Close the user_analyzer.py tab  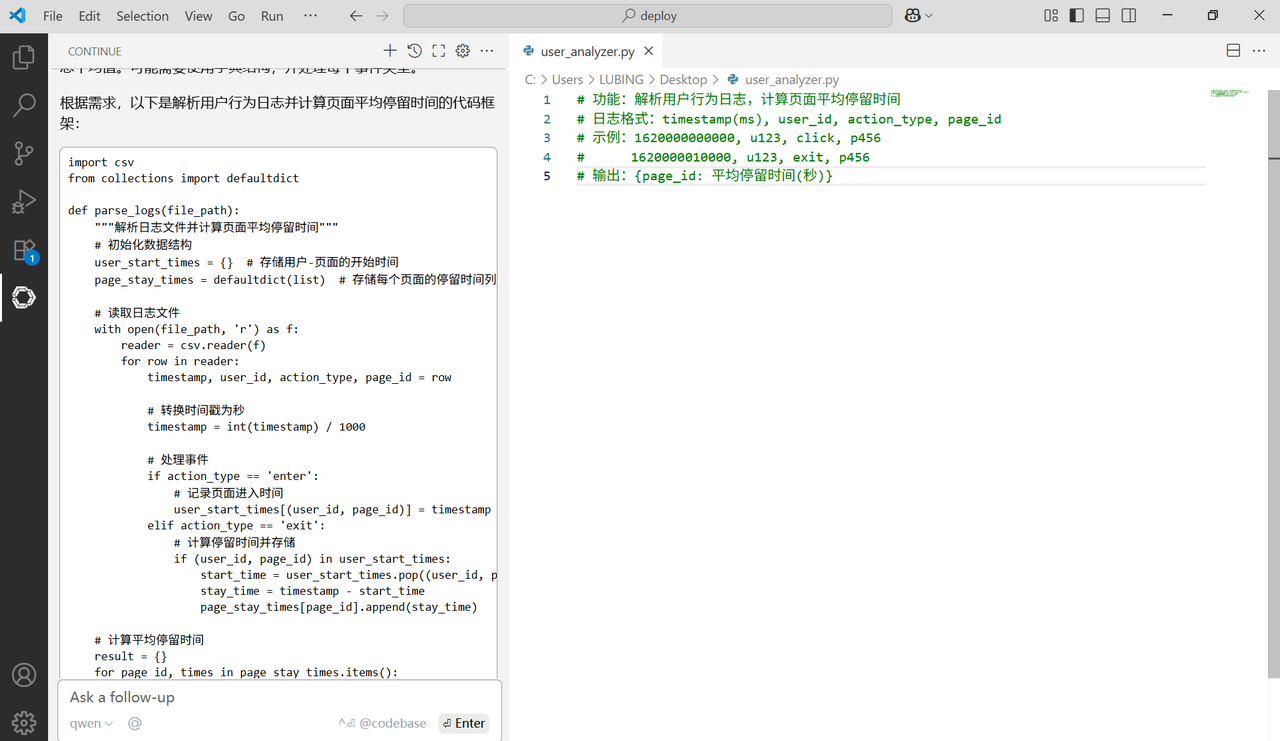[x=649, y=51]
